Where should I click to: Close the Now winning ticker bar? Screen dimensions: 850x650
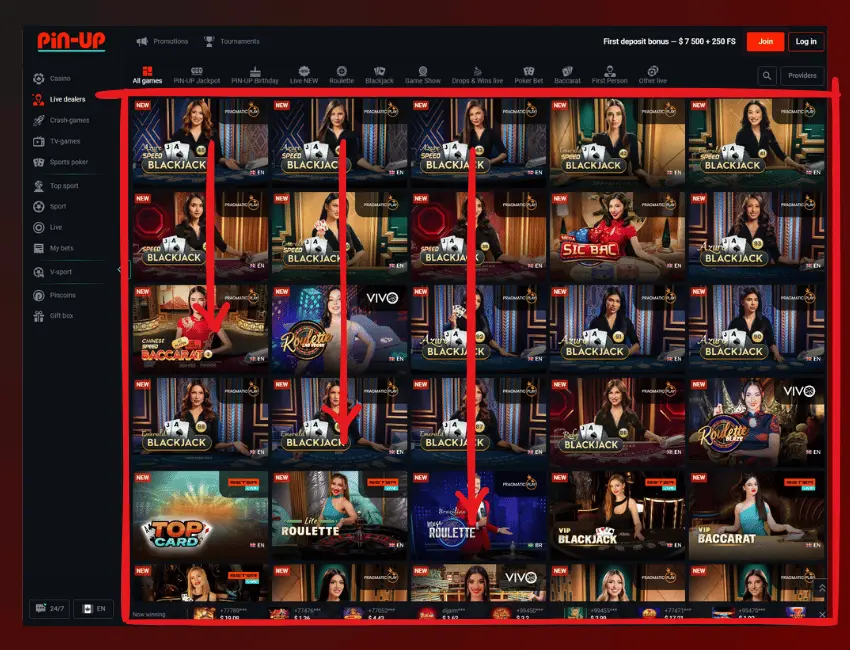point(822,614)
